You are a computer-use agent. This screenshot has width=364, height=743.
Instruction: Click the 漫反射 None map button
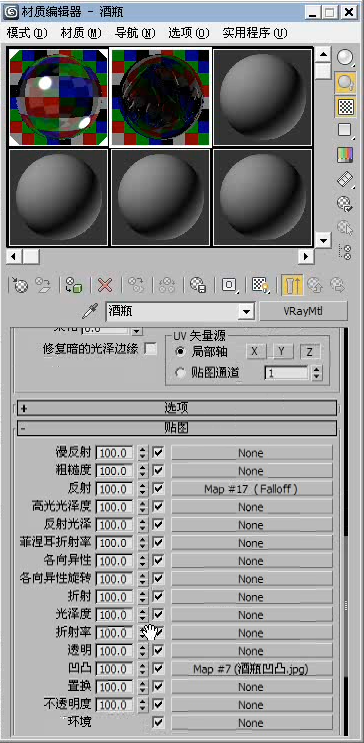(252, 453)
